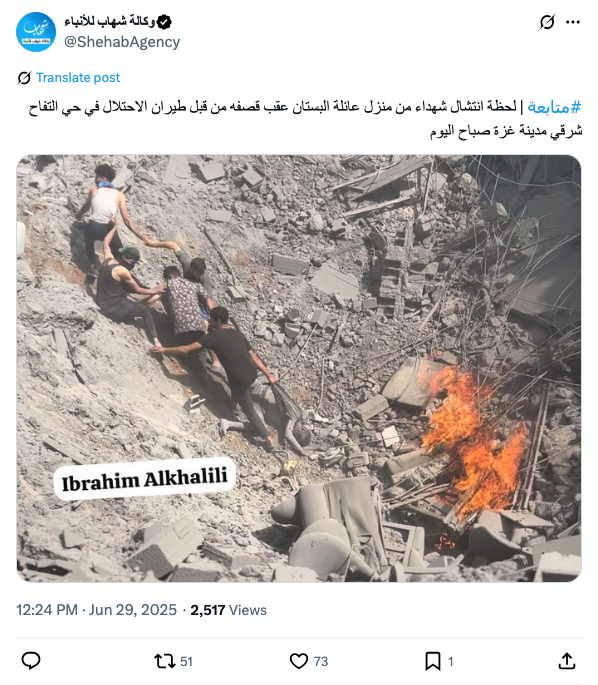Viewport: 598px width, 685px height.
Task: Open the three-dot more options menu
Action: (573, 22)
